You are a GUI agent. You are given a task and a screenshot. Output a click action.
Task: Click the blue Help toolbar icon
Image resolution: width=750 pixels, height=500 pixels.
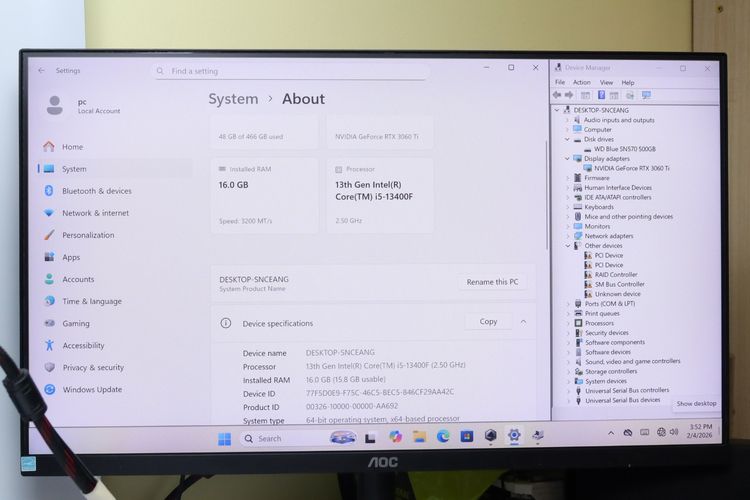point(601,95)
